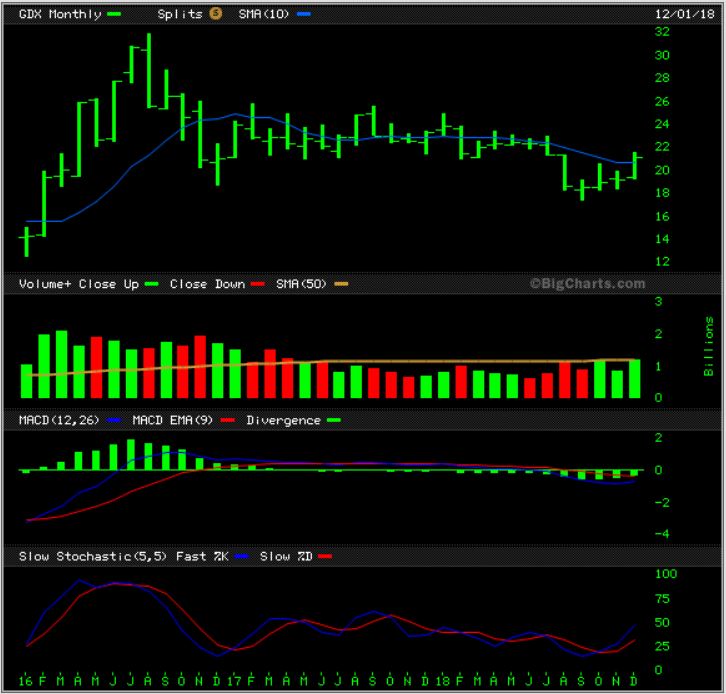The height and width of the screenshot is (694, 726).
Task: Click the red Close Down legend swatch
Action: (x=257, y=284)
